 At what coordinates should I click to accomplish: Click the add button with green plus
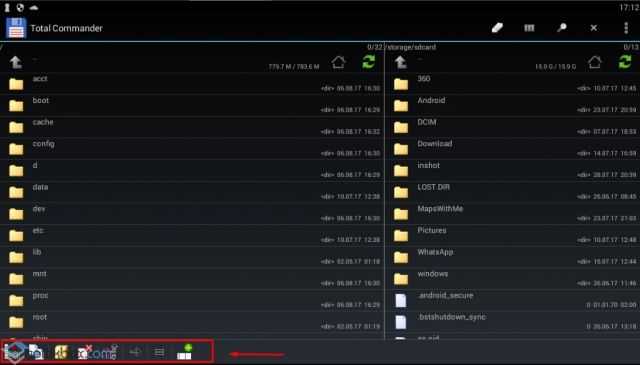point(184,352)
